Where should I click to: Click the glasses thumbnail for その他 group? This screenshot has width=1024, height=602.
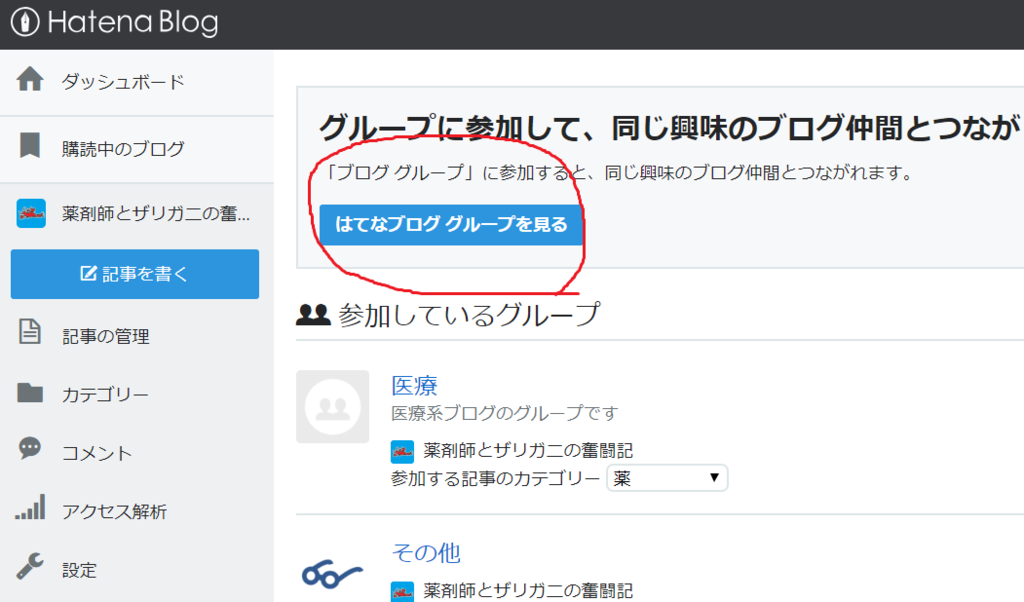pyautogui.click(x=332, y=574)
